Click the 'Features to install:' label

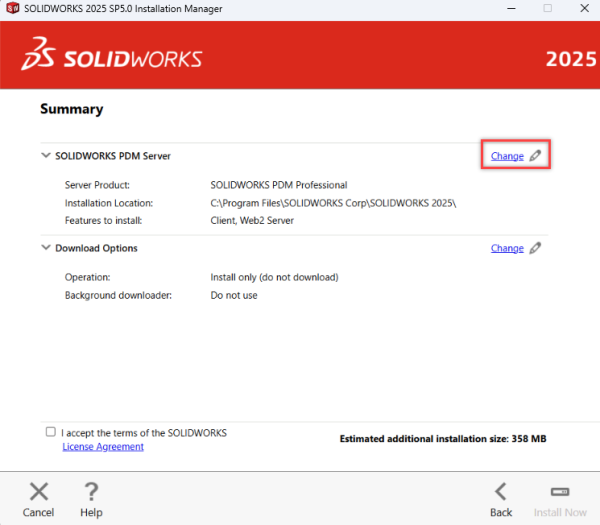[103, 220]
